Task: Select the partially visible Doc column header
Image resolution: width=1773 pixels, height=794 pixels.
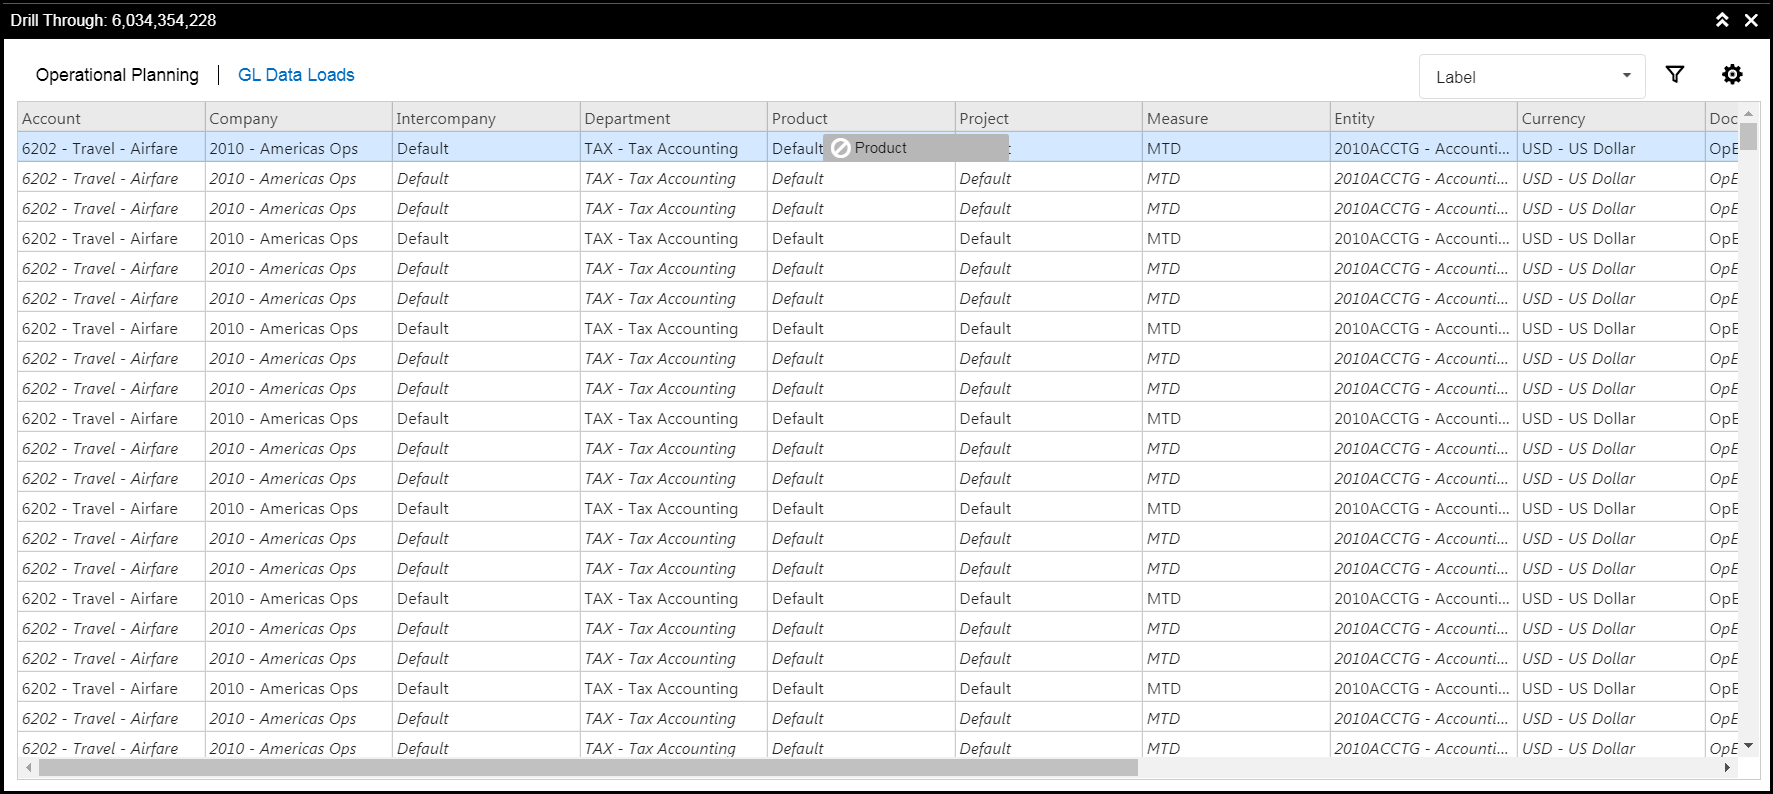Action: coord(1723,118)
